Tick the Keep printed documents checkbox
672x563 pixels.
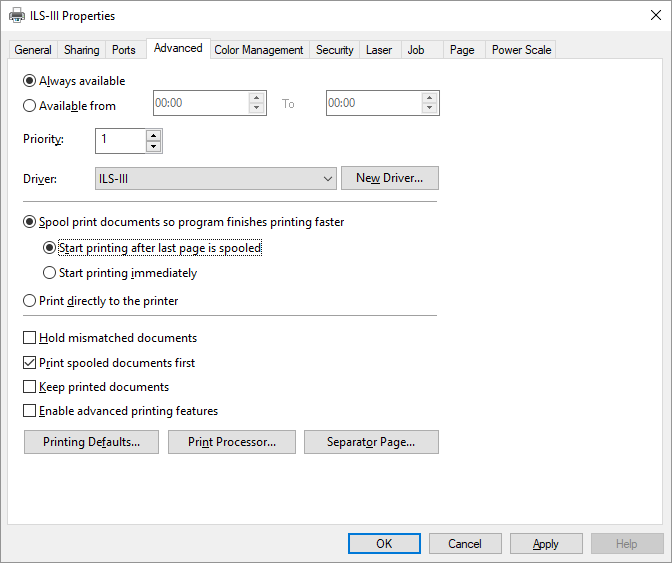29,386
